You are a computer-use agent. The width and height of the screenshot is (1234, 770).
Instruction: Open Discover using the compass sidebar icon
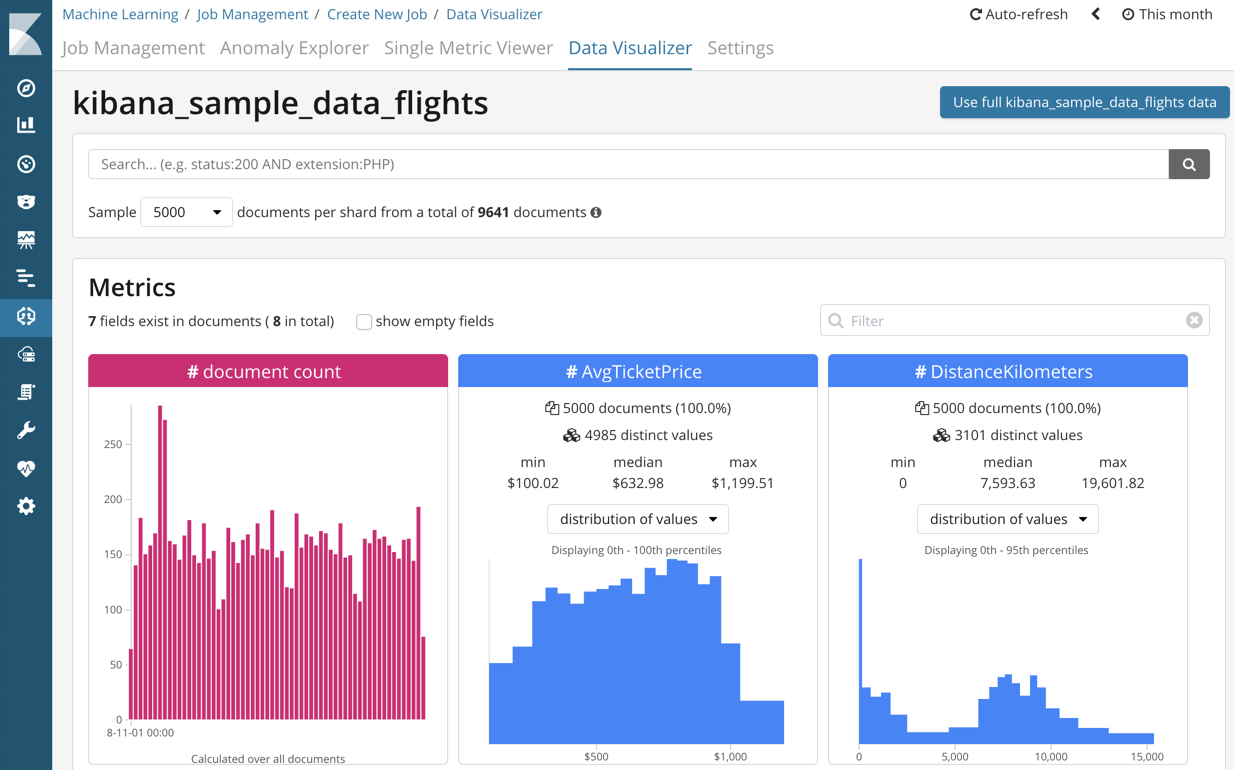[26, 87]
